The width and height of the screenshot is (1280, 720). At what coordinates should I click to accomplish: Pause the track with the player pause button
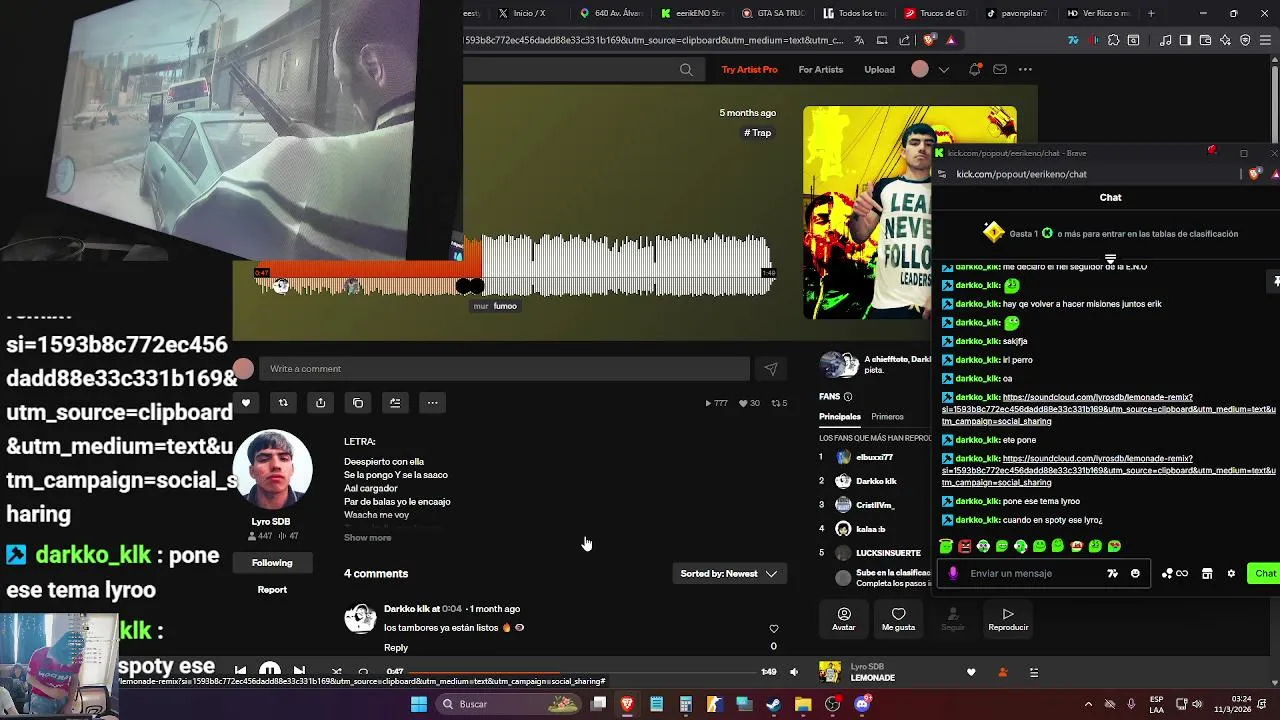270,670
